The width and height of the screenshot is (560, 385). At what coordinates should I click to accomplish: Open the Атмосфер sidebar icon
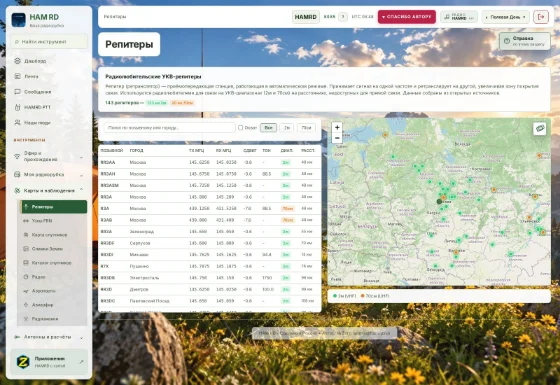tap(26, 305)
